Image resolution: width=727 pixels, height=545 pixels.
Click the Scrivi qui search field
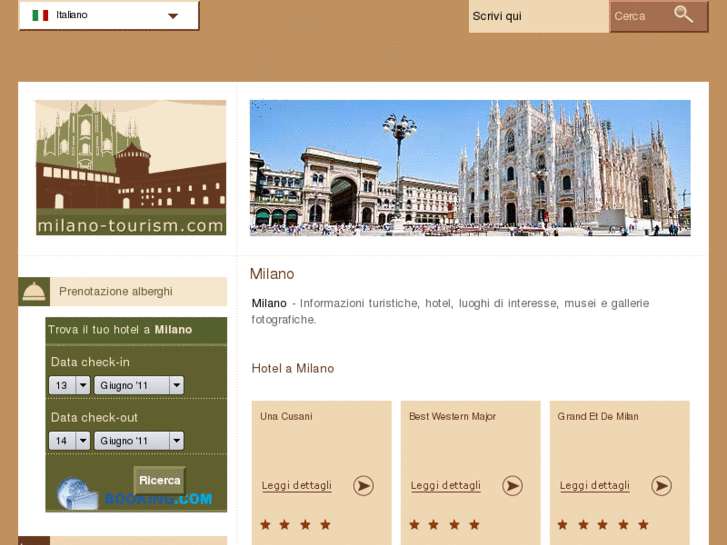coord(539,16)
